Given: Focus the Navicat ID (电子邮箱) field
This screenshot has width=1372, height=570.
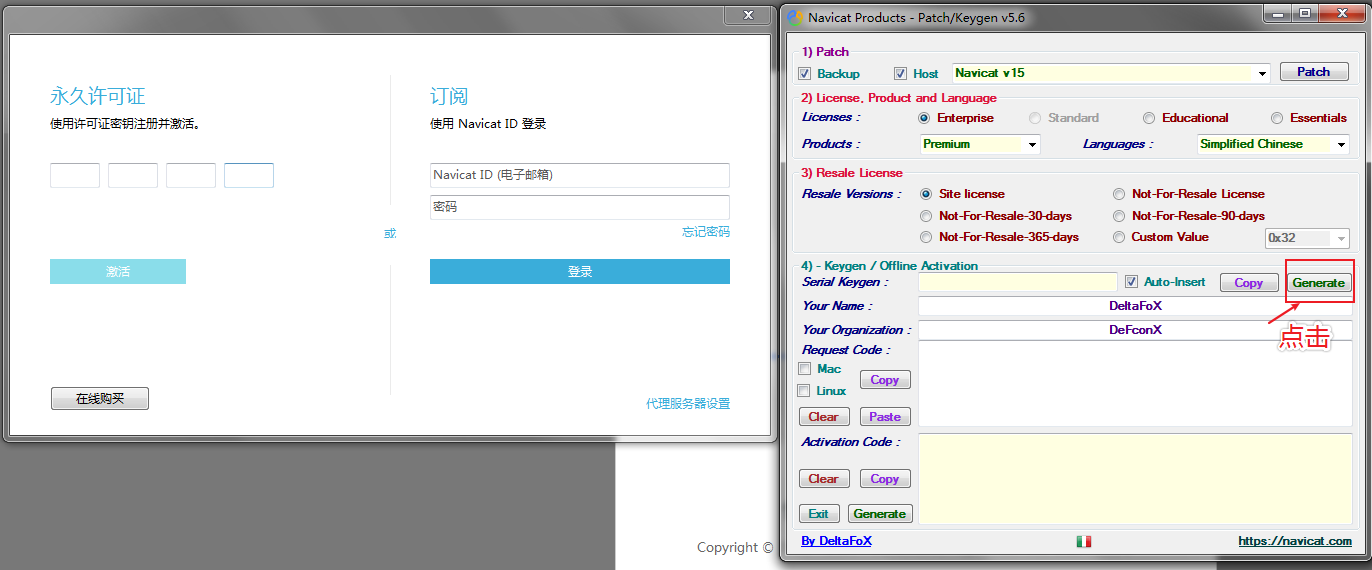Looking at the screenshot, I should pos(580,175).
